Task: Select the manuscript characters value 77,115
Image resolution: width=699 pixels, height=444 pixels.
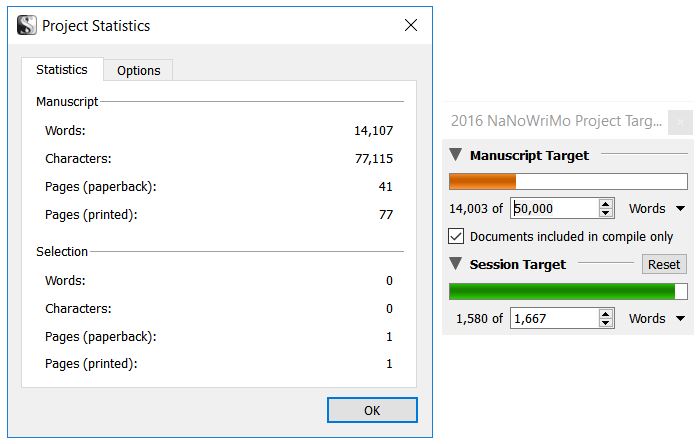Action: point(374,159)
